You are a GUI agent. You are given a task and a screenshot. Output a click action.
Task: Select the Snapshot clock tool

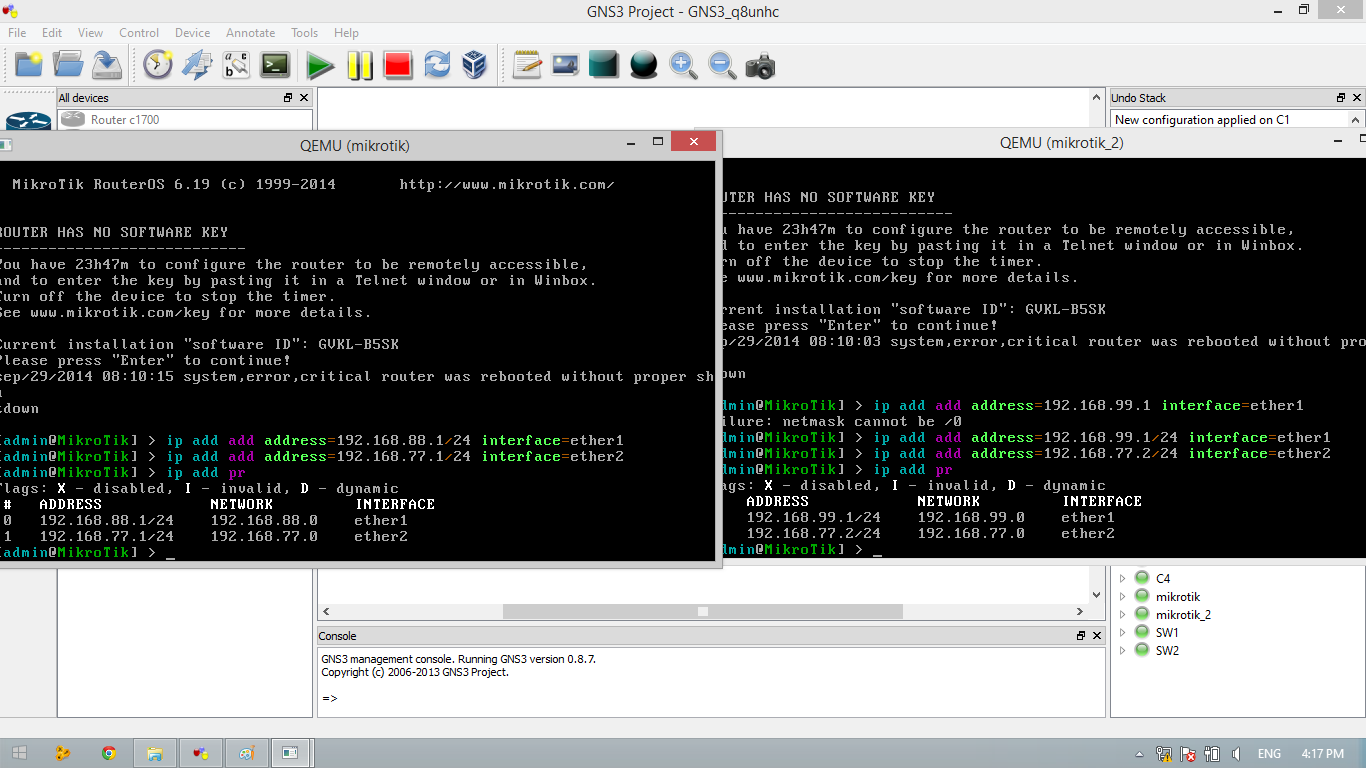[157, 65]
